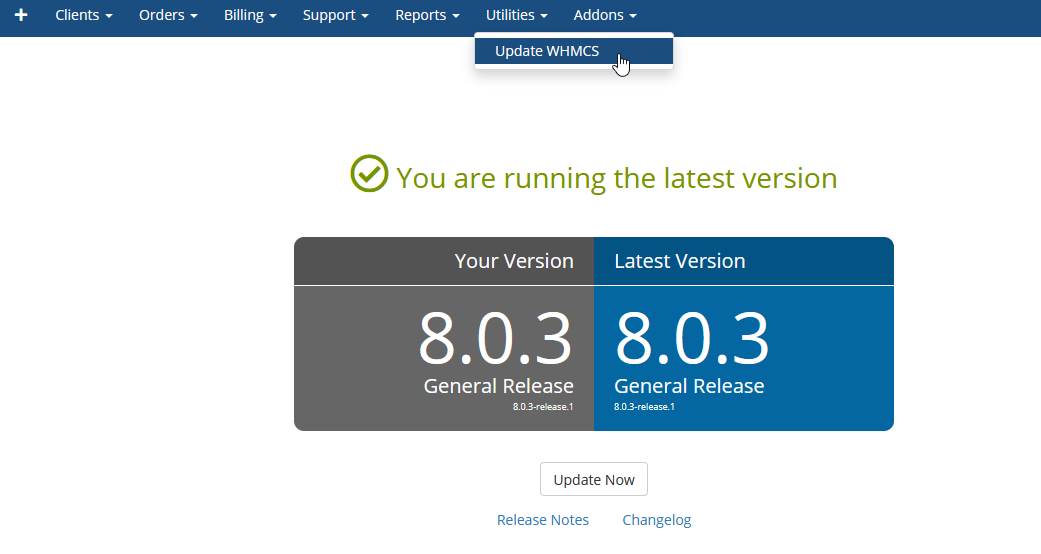Expand the Addons menu
Viewport: 1041px width, 554px height.
pos(605,15)
